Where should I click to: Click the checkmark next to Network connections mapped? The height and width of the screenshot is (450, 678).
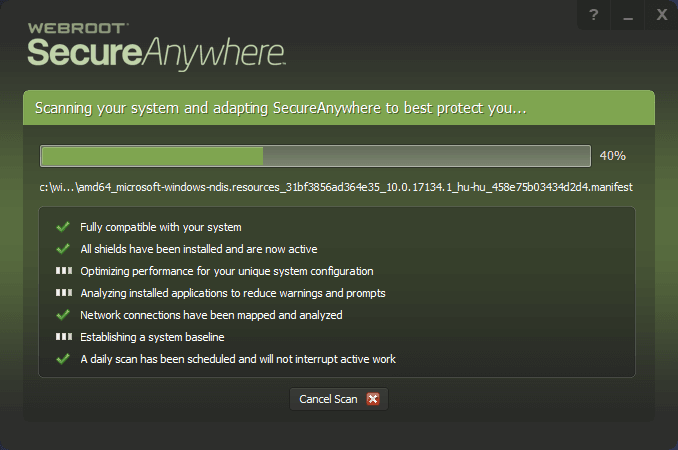click(x=63, y=315)
